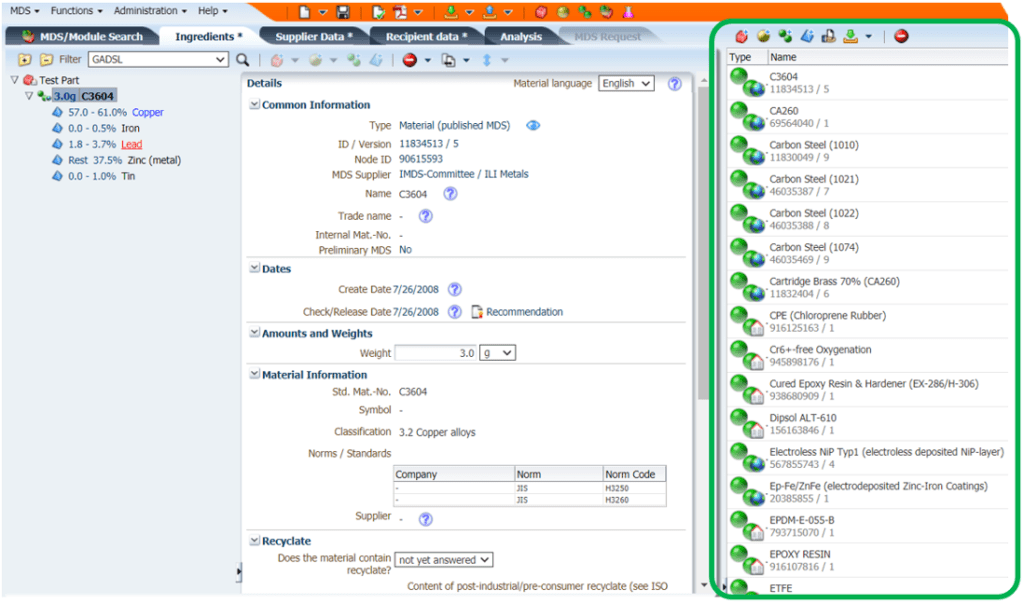Switch to the Supplier Data tab

(313, 37)
